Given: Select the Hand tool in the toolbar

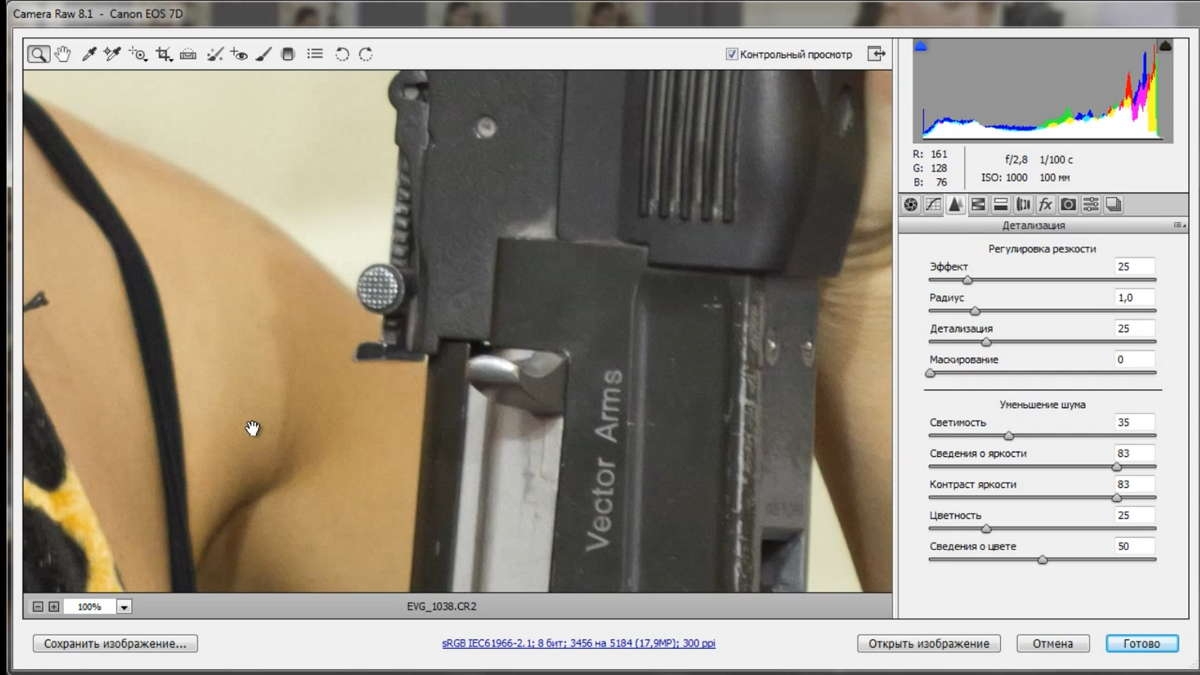Looking at the screenshot, I should 63,54.
